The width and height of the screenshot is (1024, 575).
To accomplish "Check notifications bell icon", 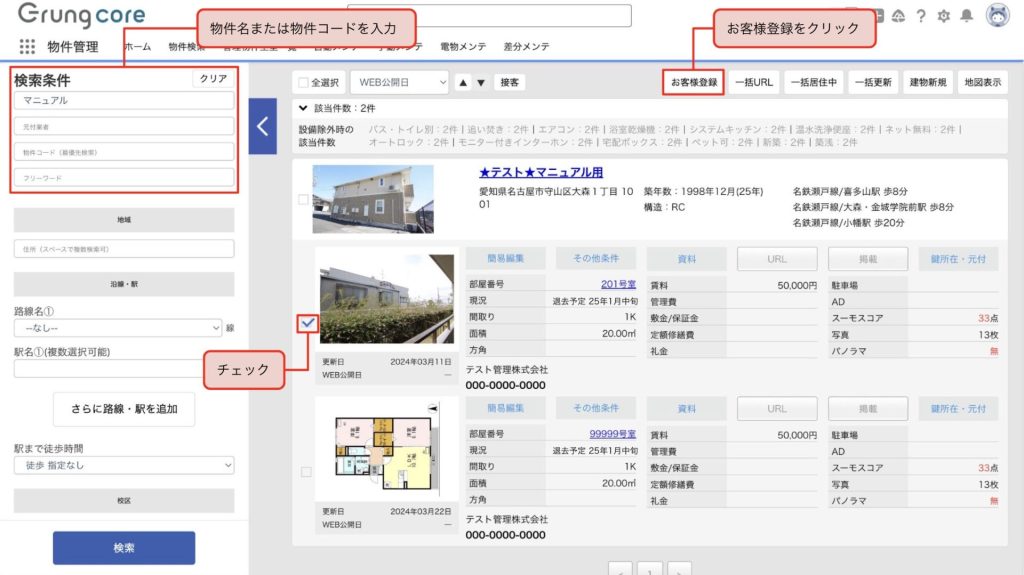I will click(966, 16).
